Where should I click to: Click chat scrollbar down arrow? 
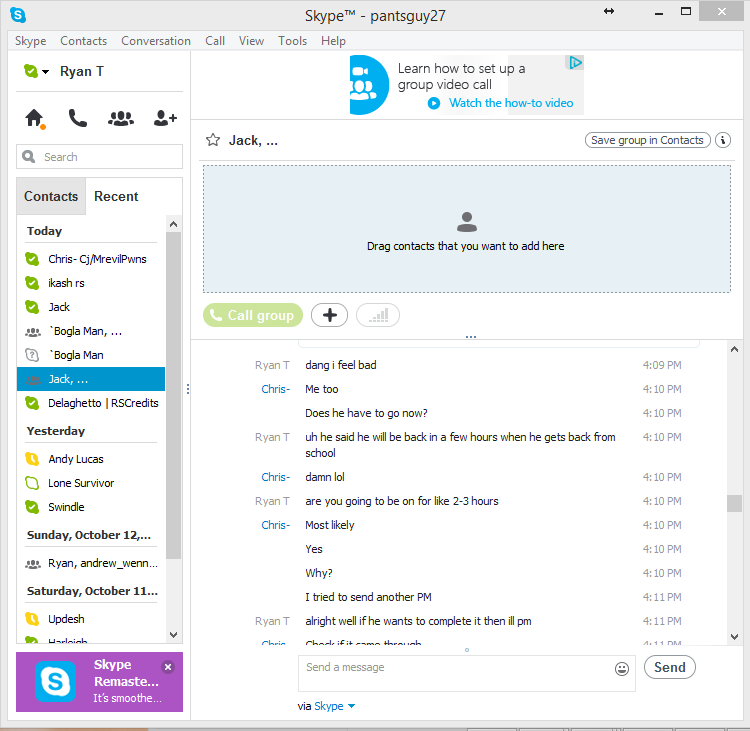[x=734, y=636]
